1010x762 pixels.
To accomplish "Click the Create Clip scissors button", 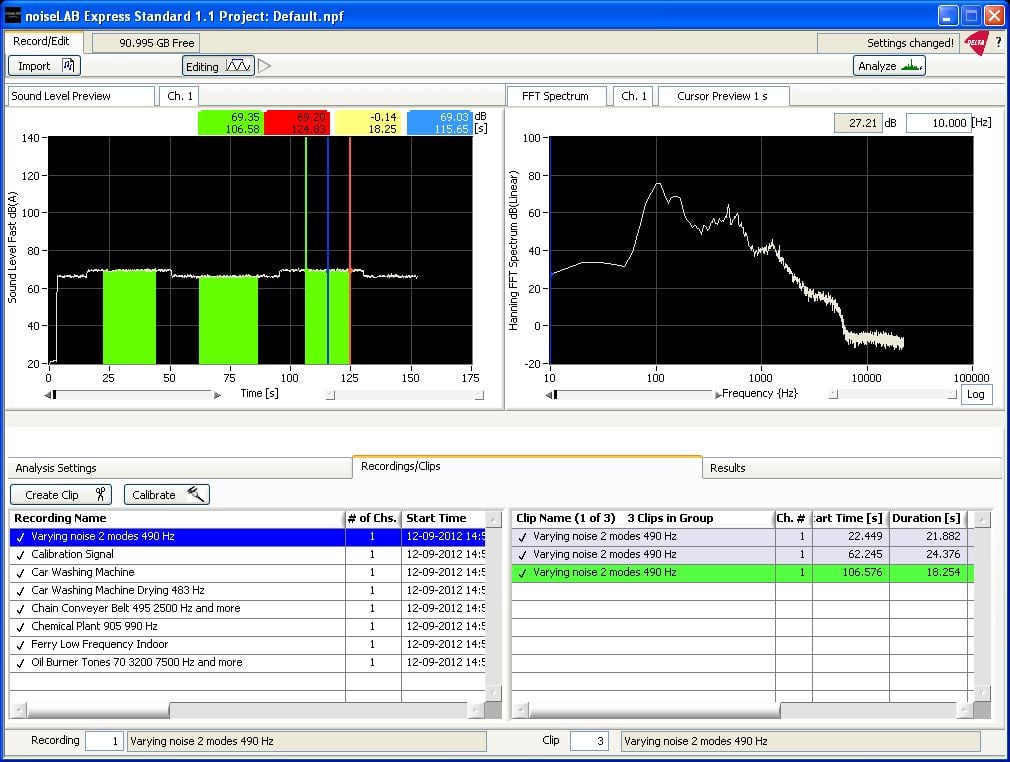I will (61, 495).
